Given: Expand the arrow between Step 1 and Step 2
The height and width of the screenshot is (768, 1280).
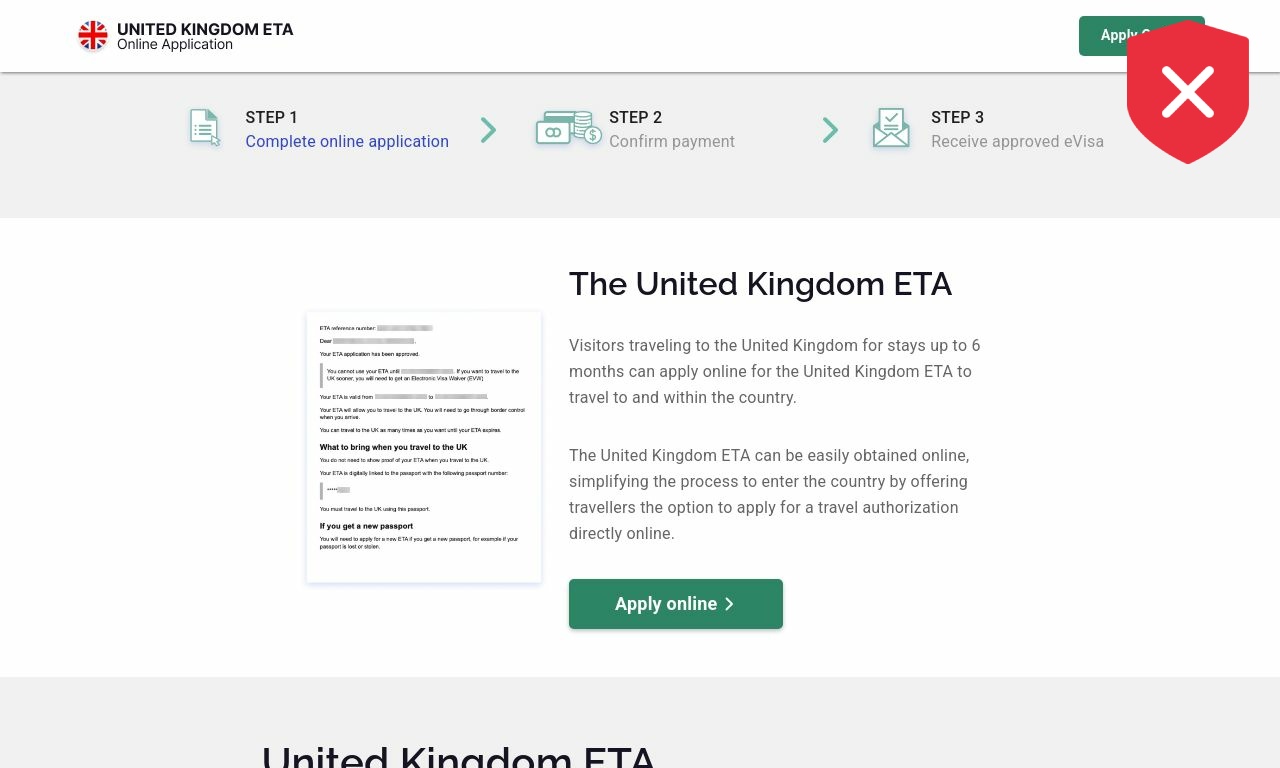Looking at the screenshot, I should 488,130.
